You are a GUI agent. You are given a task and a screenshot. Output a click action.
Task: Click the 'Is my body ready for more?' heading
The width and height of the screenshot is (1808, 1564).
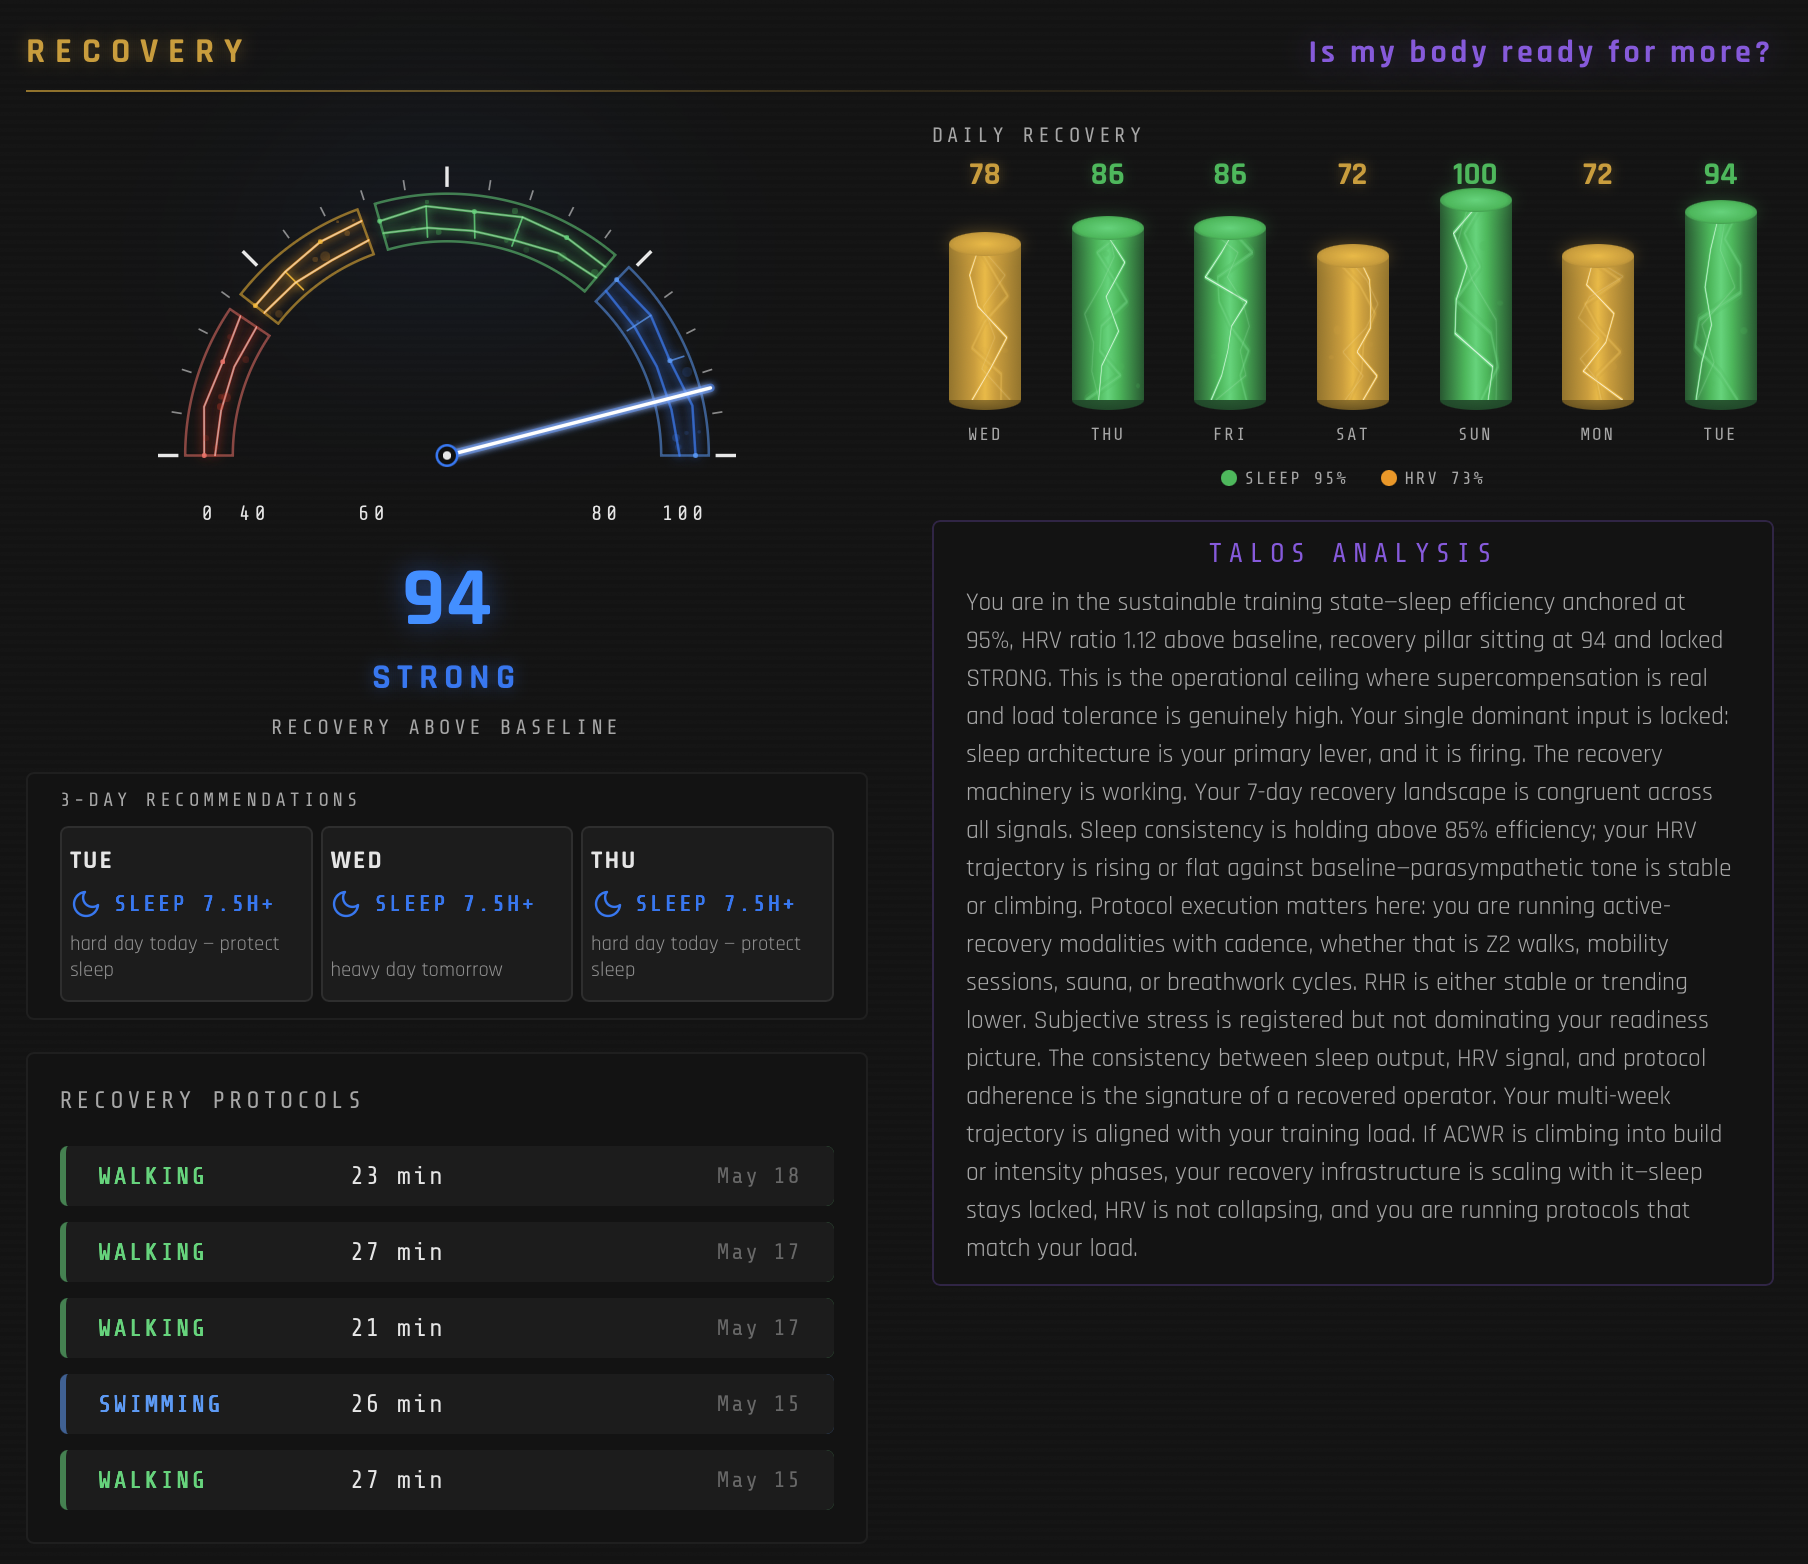click(1540, 52)
